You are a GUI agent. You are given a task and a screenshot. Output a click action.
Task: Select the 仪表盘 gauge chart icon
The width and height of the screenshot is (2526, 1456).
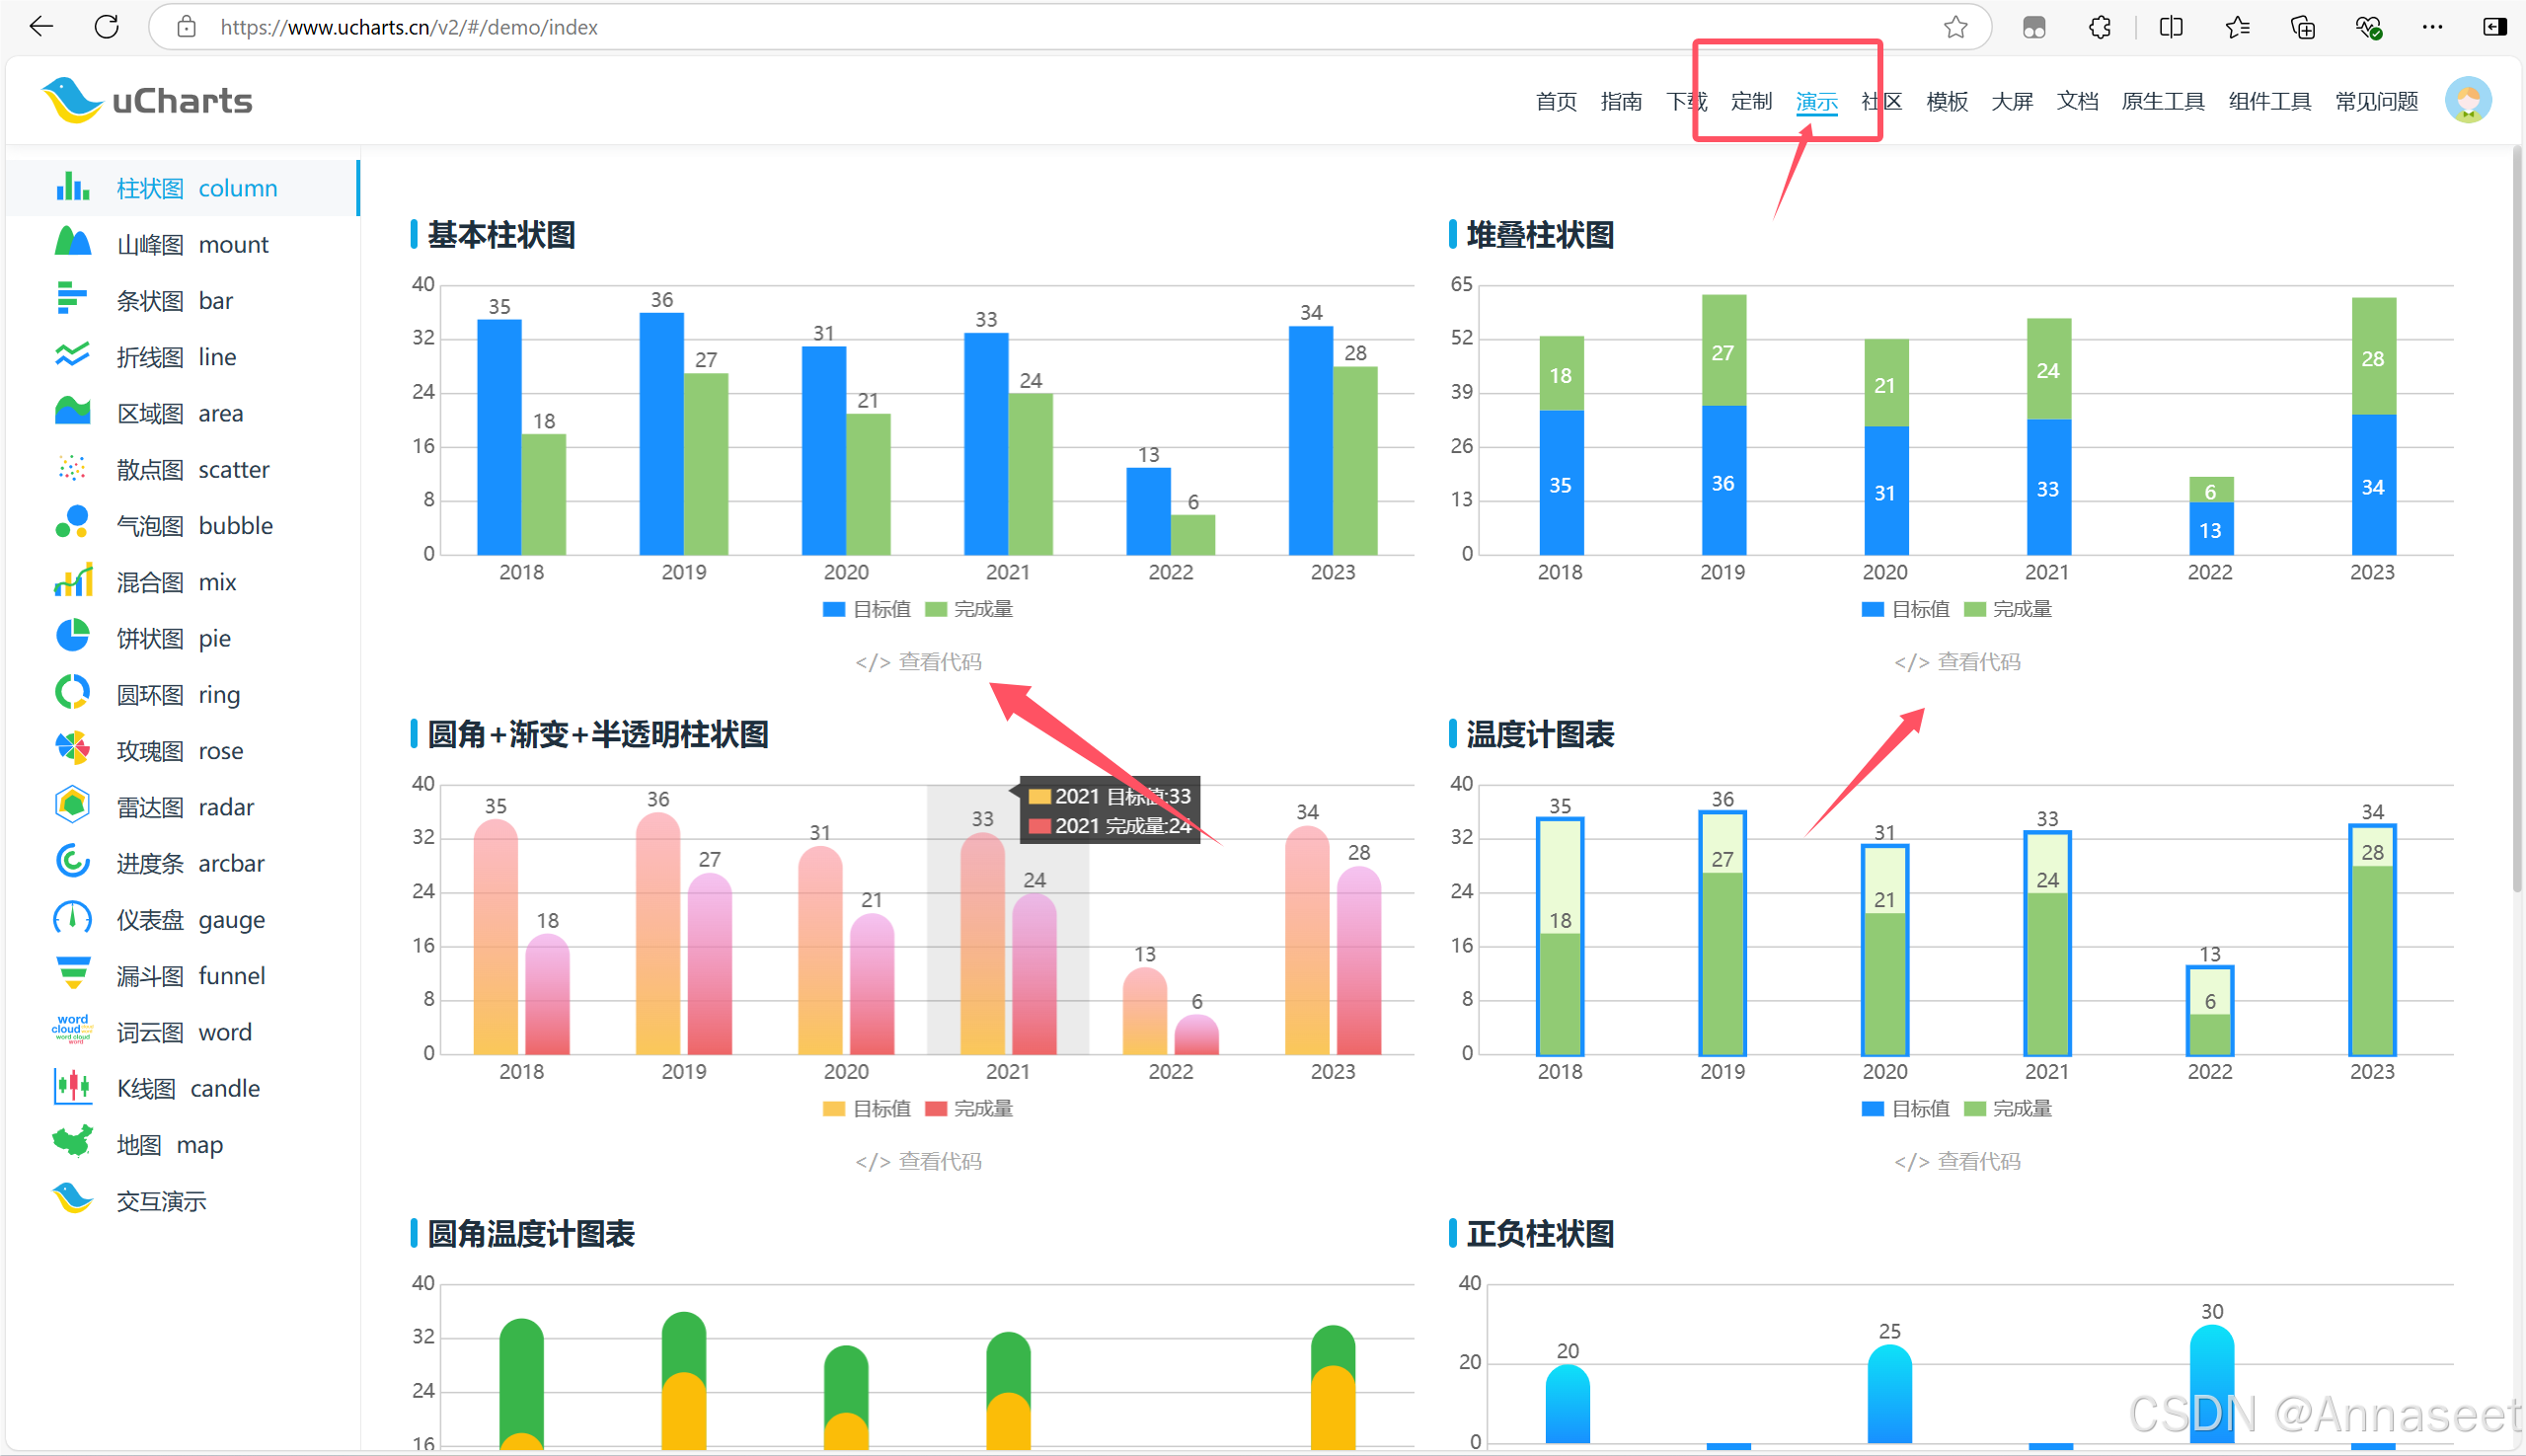(71, 919)
